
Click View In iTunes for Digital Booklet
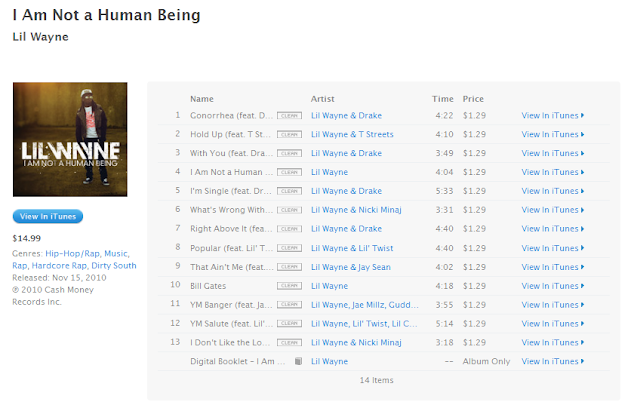(x=553, y=361)
